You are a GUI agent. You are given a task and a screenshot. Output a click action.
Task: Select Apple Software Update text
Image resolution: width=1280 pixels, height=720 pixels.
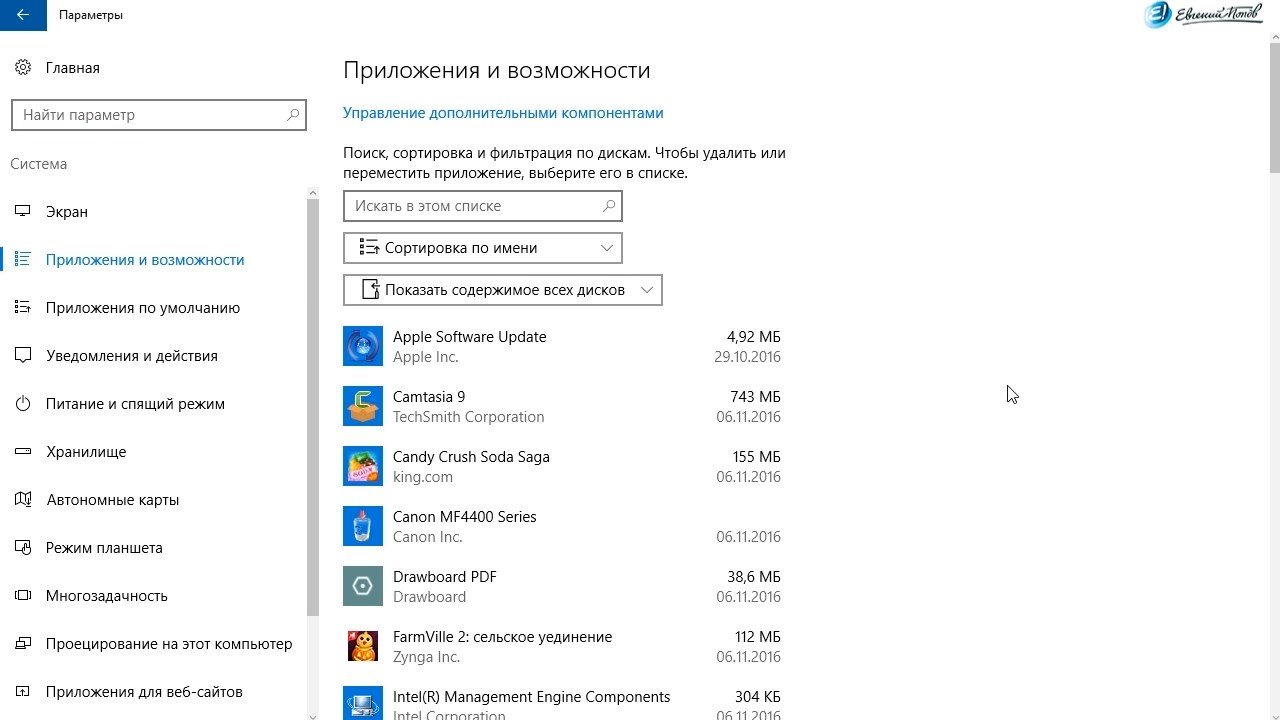(x=469, y=337)
